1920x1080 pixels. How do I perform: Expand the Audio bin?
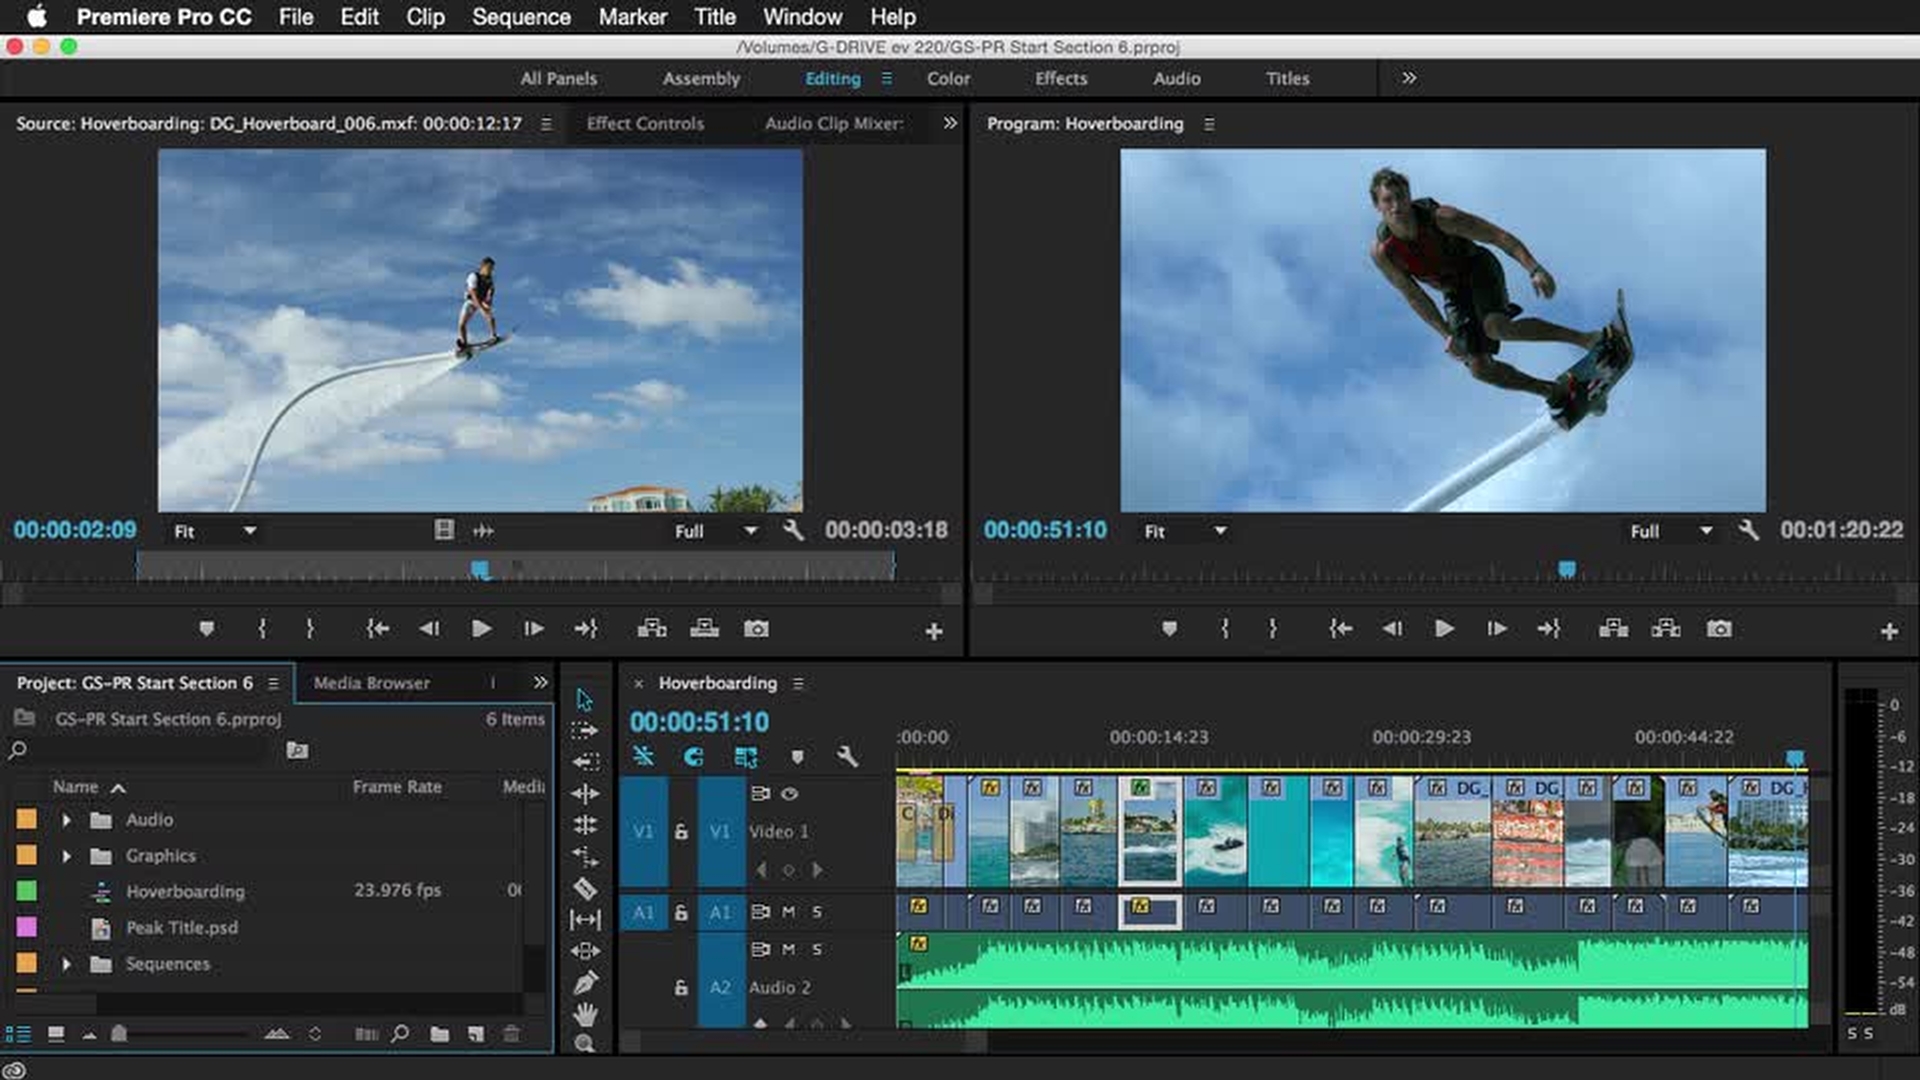click(66, 820)
